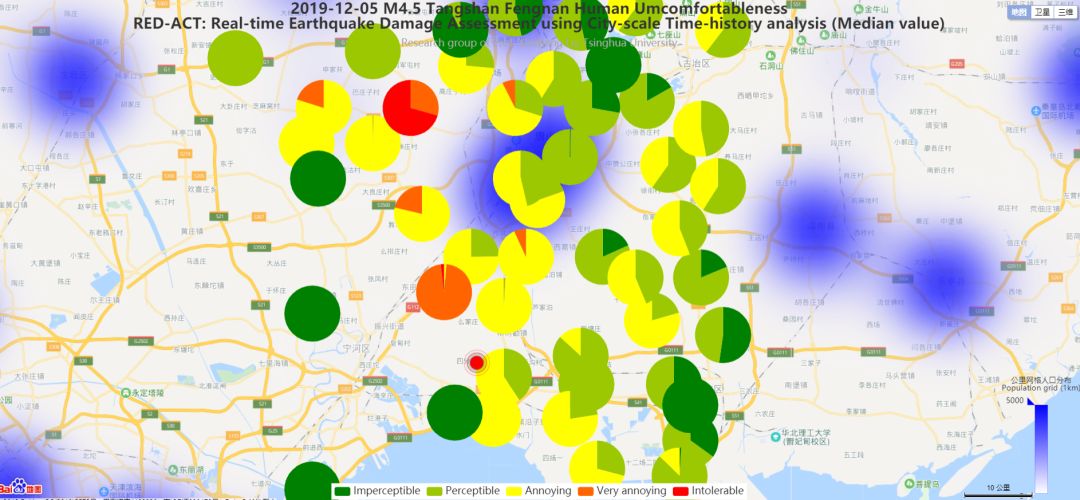Switch to the 三维 3D view
Screen dimensions: 1080x500
click(1065, 12)
